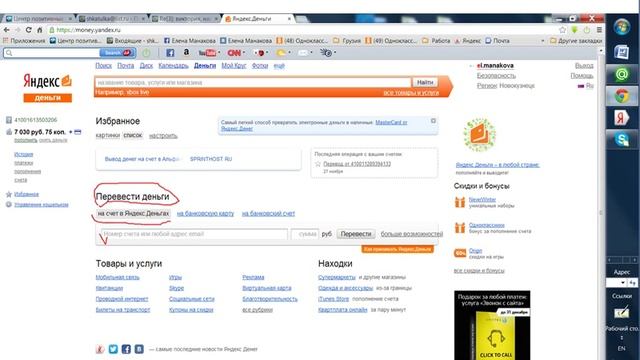Open Amazon icon in the toolbar
The image size is (640, 360).
click(x=186, y=52)
